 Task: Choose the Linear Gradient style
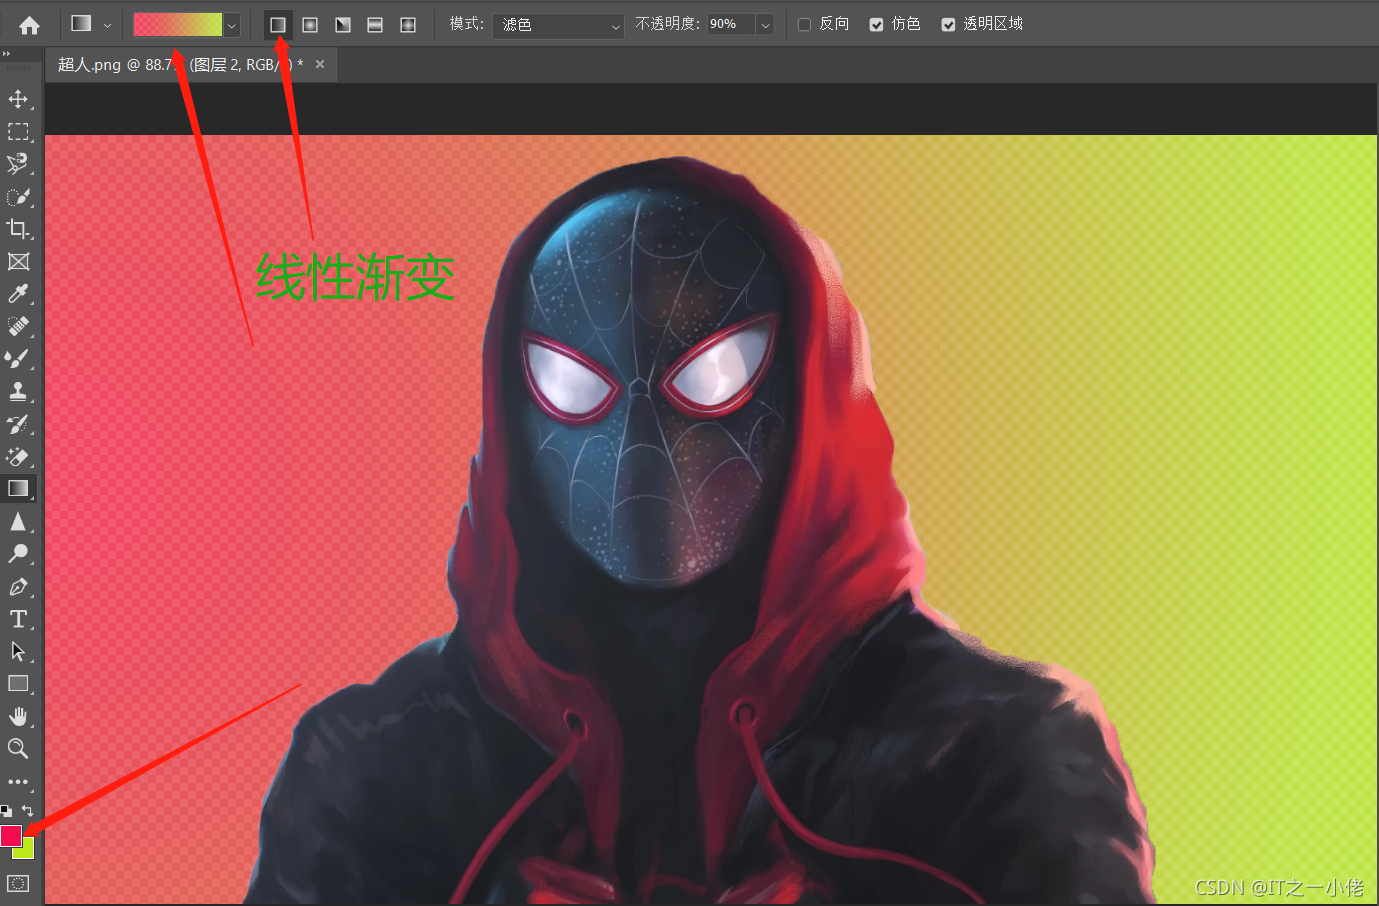[278, 24]
